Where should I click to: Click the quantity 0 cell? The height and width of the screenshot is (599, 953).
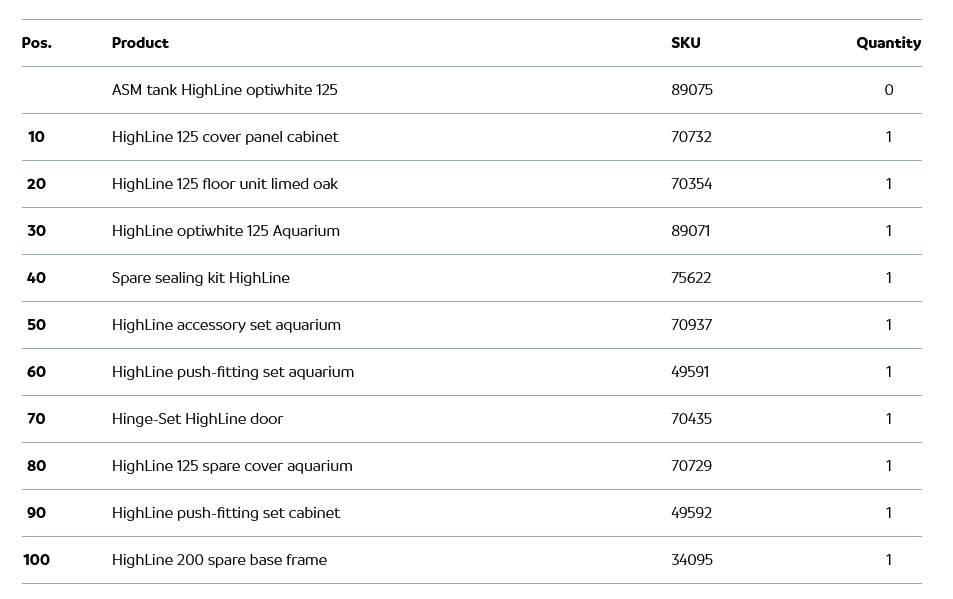point(888,90)
